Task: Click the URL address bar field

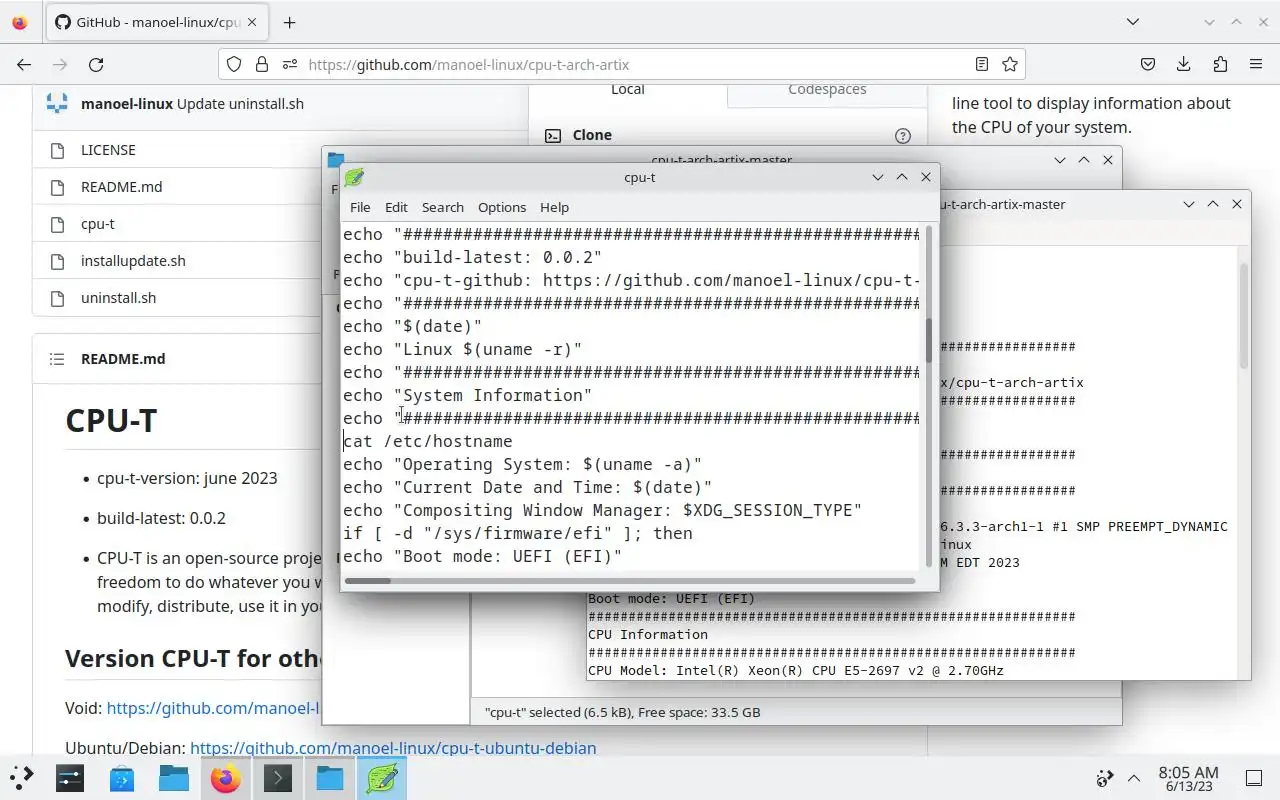Action: 620,64
